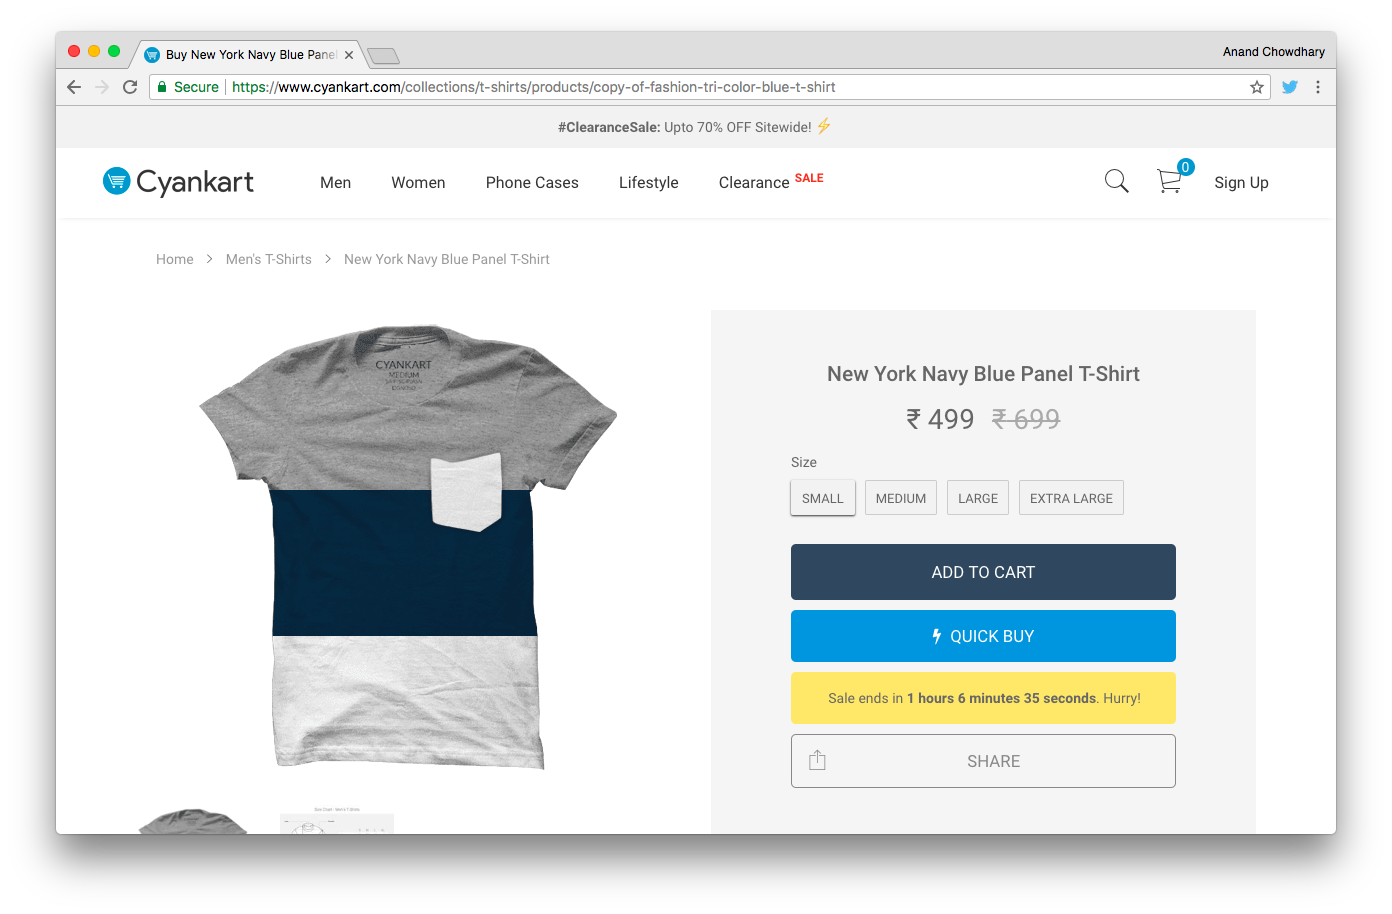Open the search magnifier icon
1392x914 pixels.
(x=1116, y=181)
